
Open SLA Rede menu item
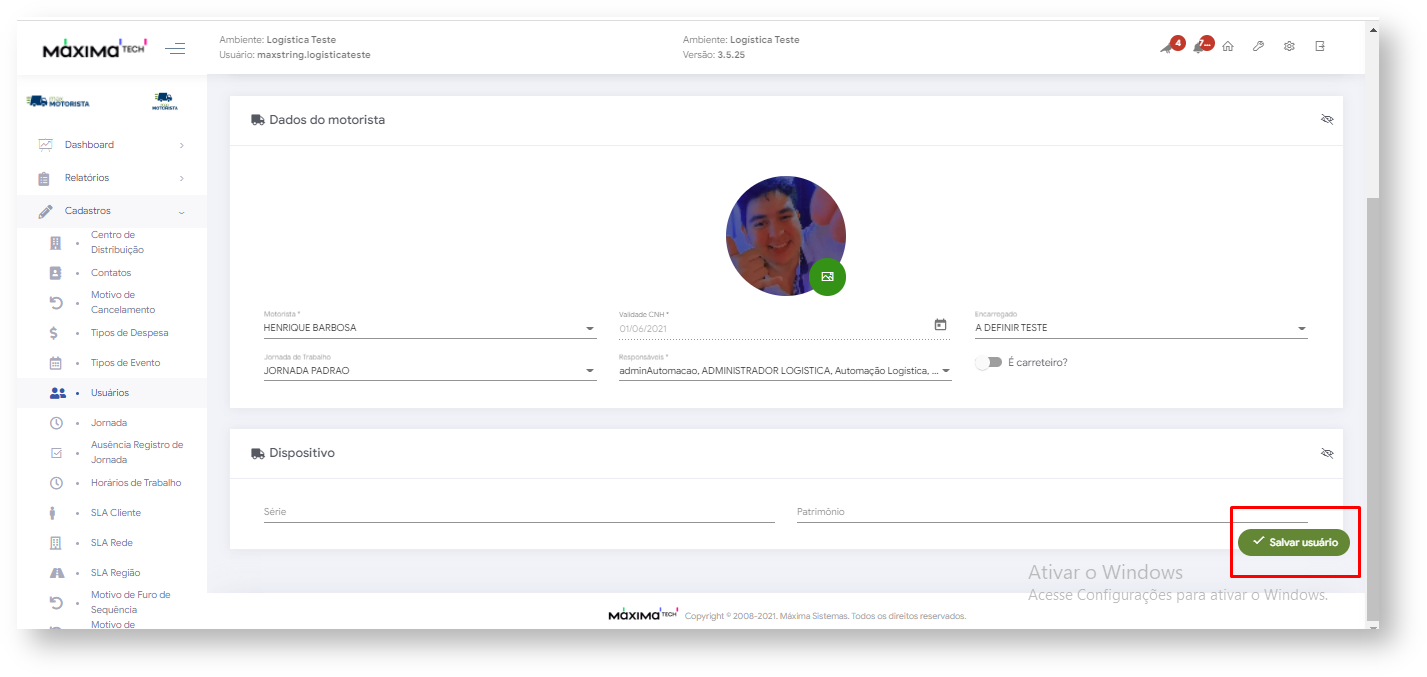[112, 543]
